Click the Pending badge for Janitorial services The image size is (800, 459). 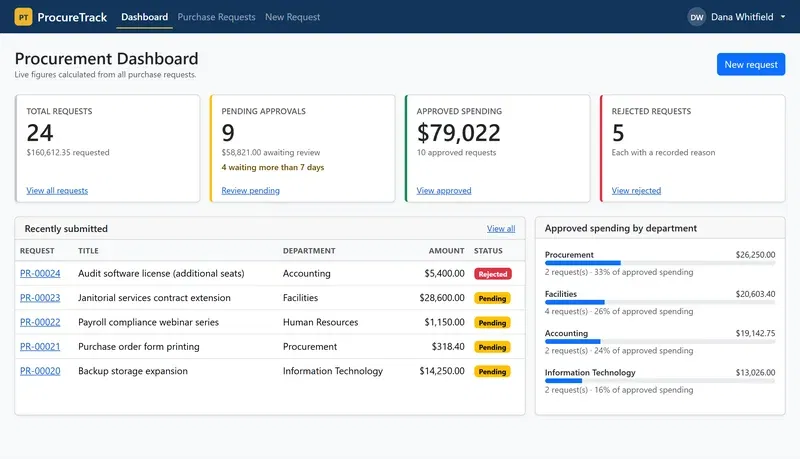492,298
